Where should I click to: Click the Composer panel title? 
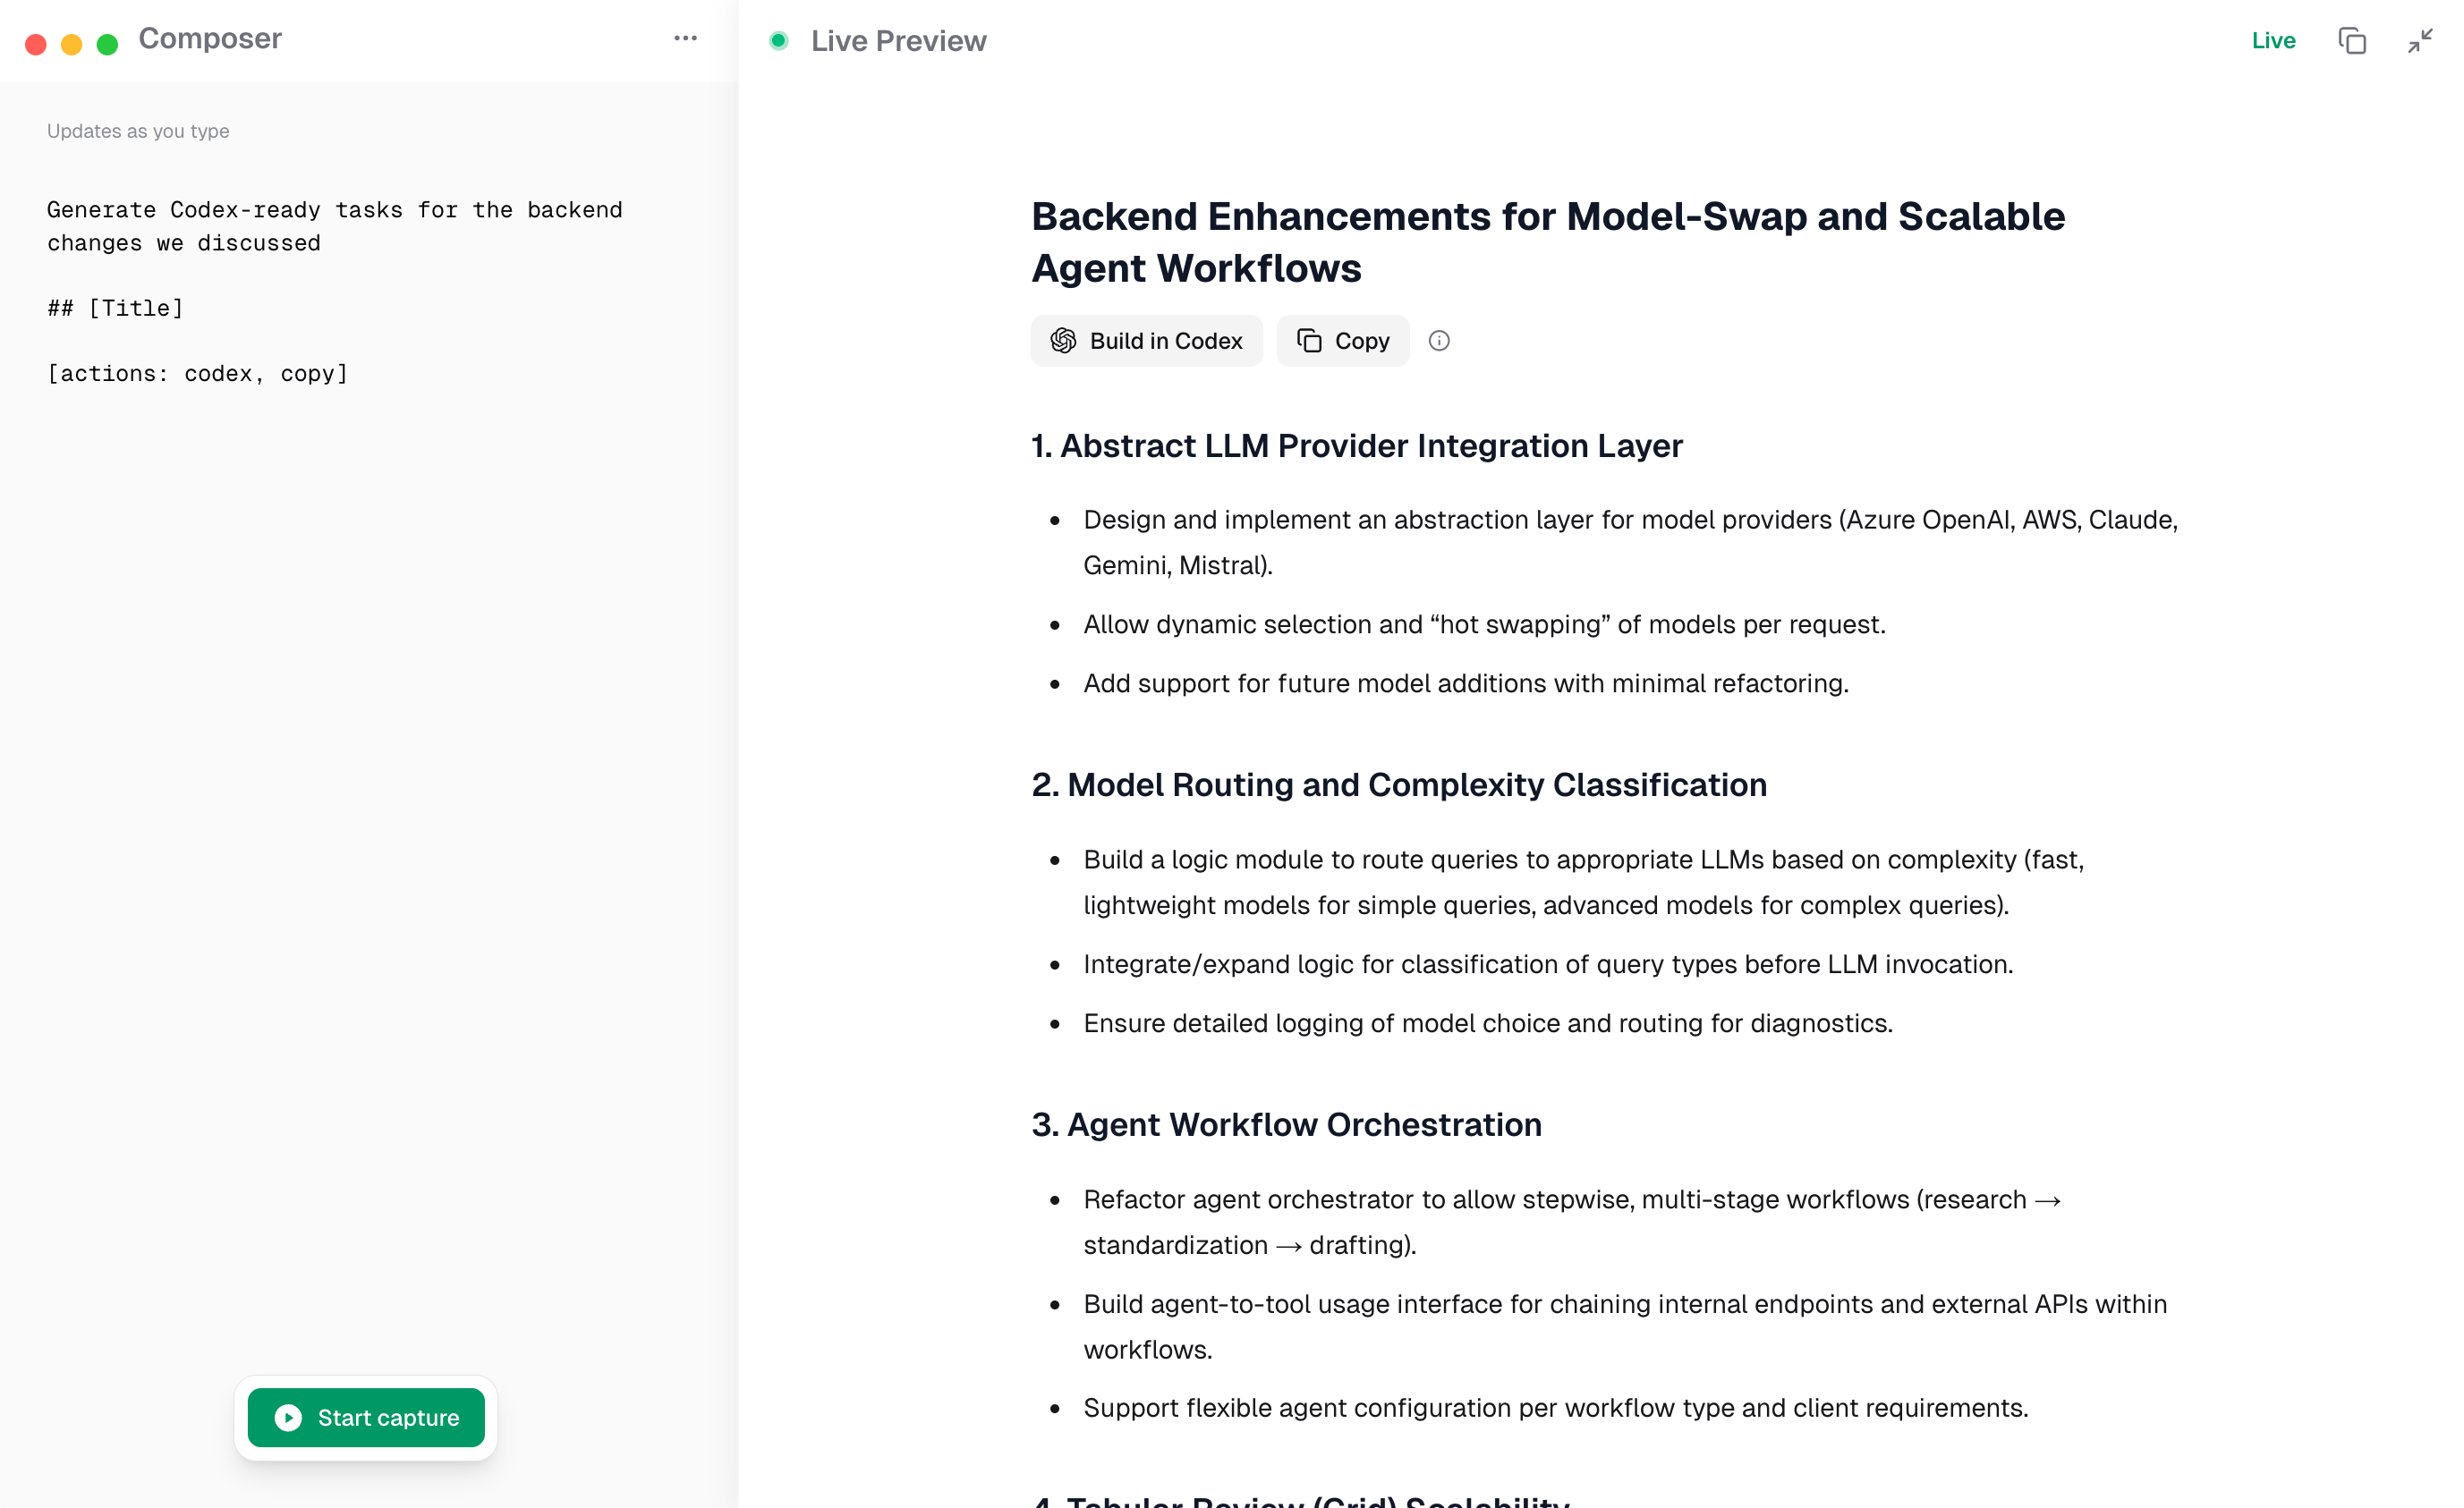click(x=210, y=38)
